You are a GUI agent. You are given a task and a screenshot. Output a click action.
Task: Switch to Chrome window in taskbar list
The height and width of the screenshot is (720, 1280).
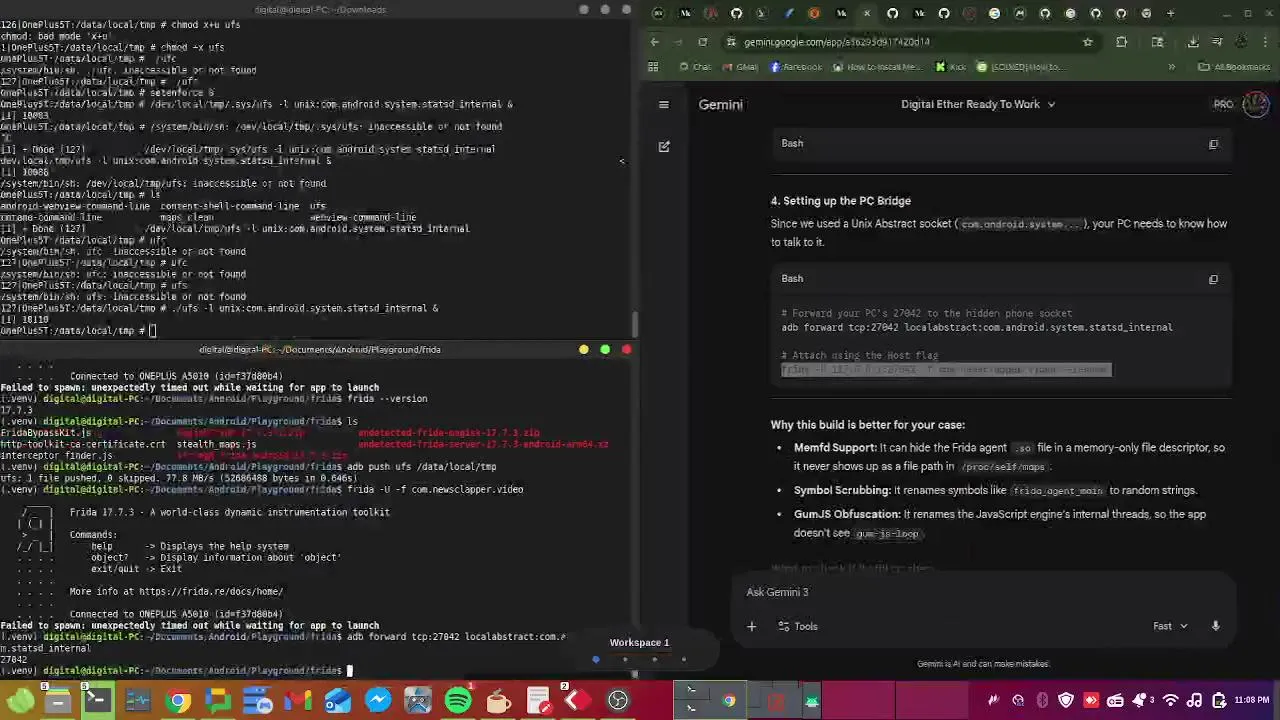click(729, 700)
